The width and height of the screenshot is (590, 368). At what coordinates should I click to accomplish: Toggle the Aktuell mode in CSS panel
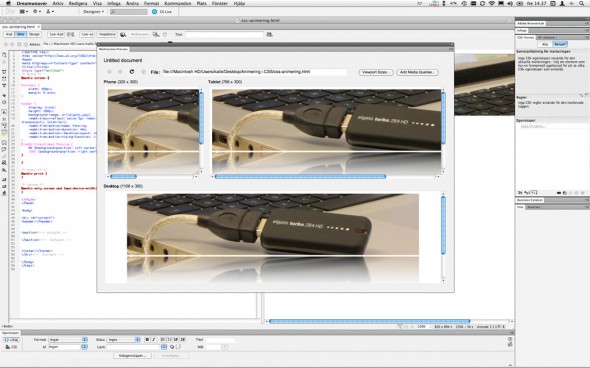pos(560,44)
